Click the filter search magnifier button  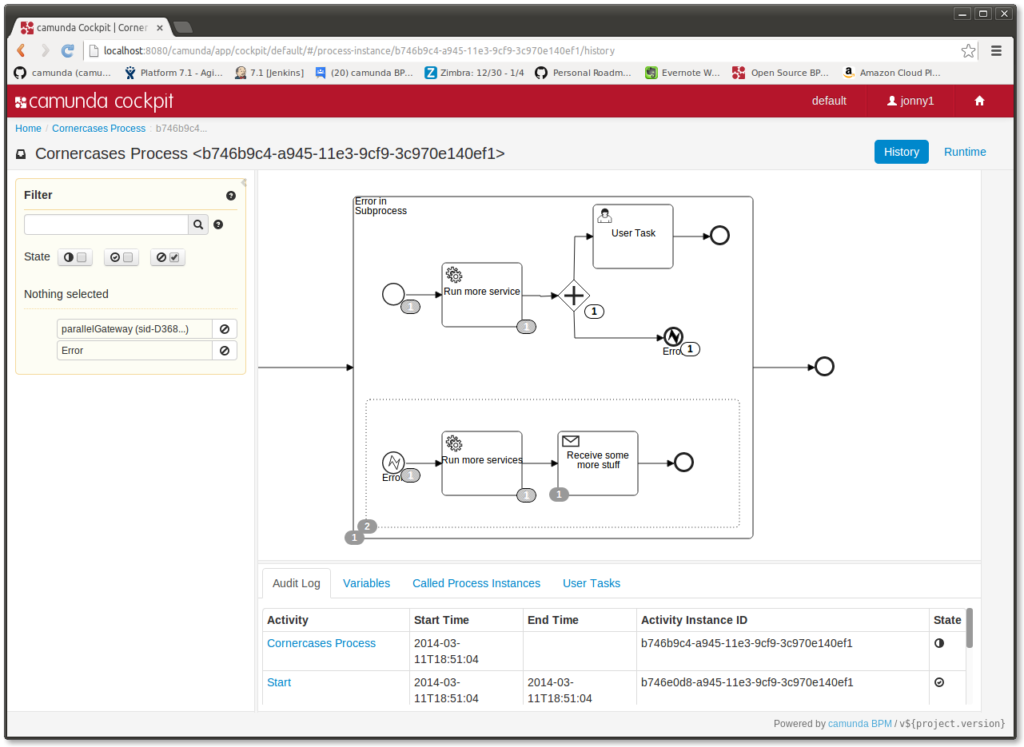[198, 225]
